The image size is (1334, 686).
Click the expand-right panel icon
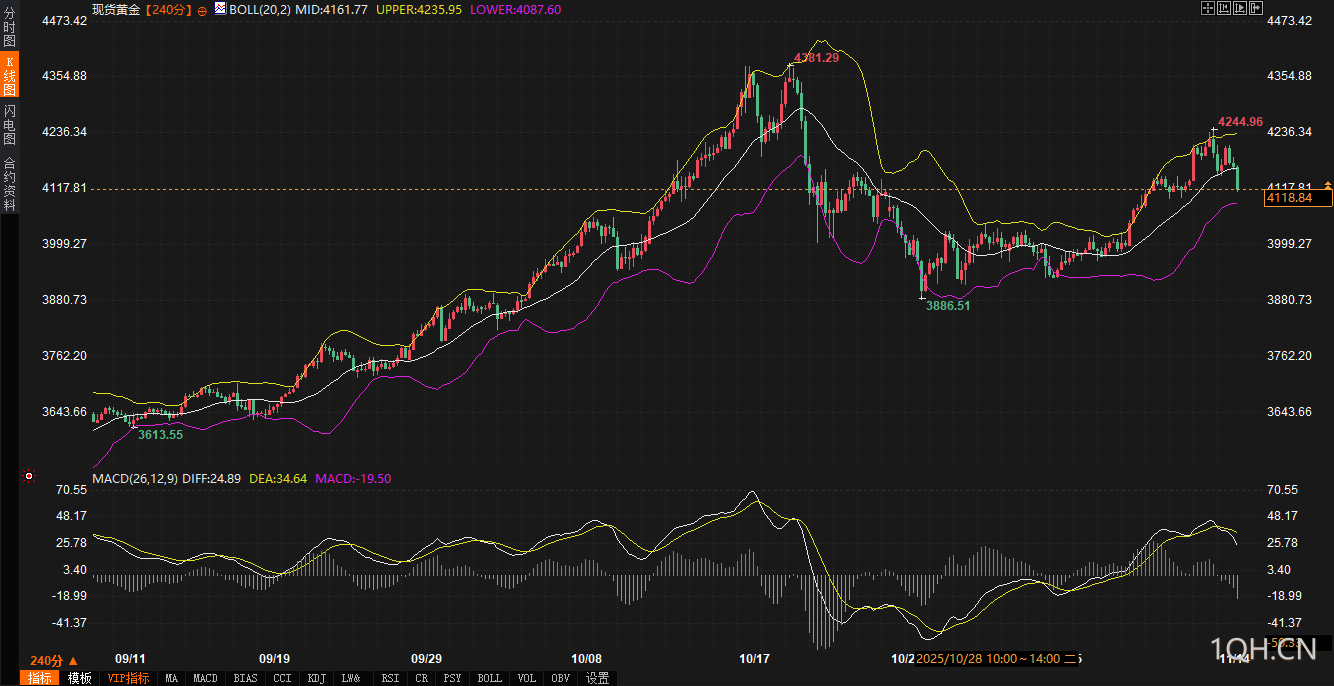point(1255,8)
